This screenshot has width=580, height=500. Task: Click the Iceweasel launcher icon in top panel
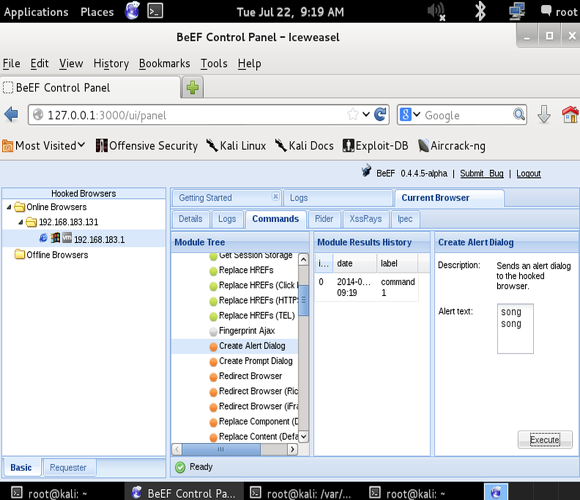[132, 11]
